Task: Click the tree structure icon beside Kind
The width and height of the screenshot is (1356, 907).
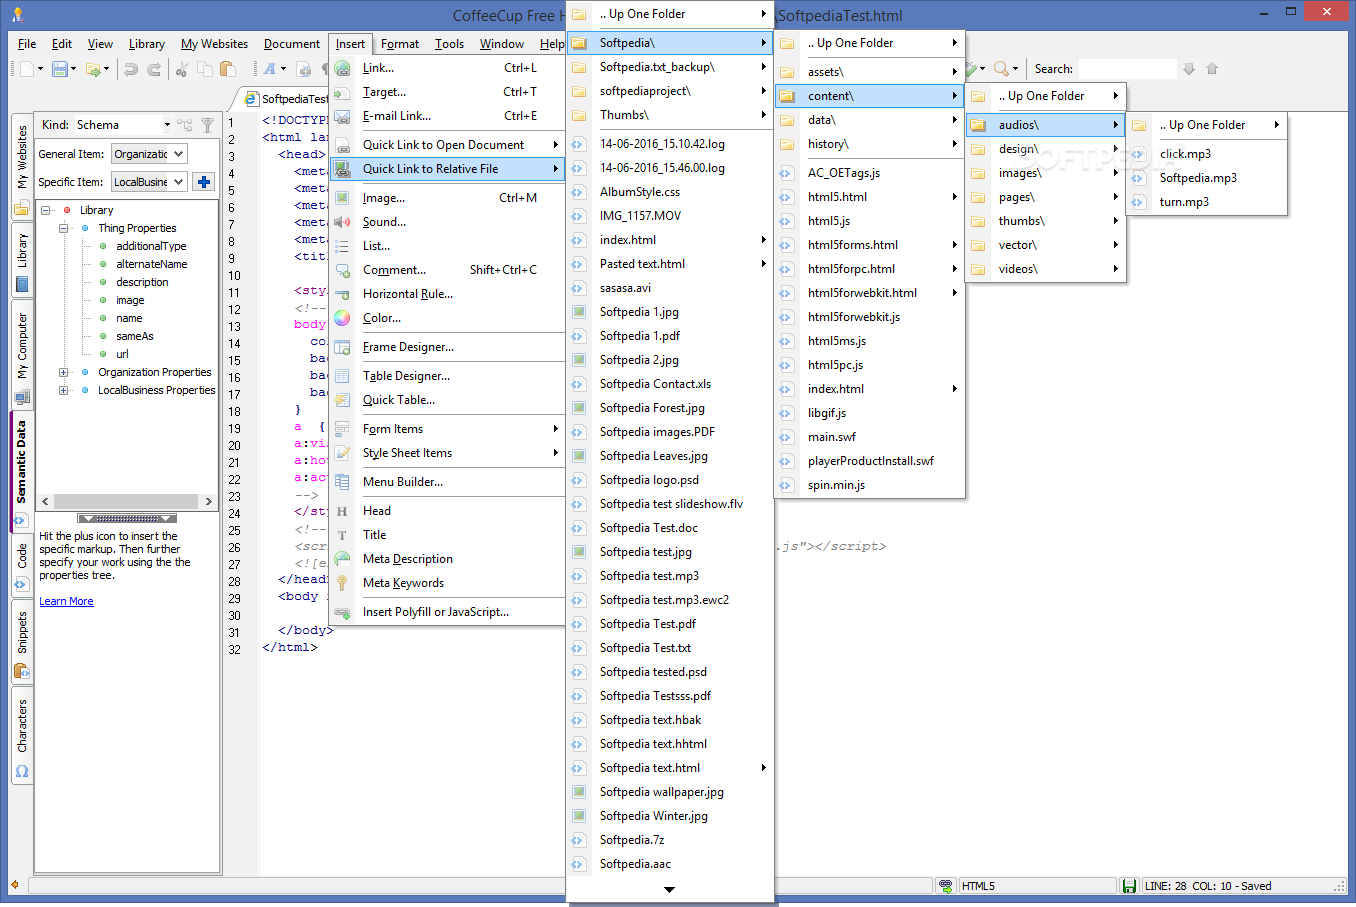Action: click(x=185, y=125)
